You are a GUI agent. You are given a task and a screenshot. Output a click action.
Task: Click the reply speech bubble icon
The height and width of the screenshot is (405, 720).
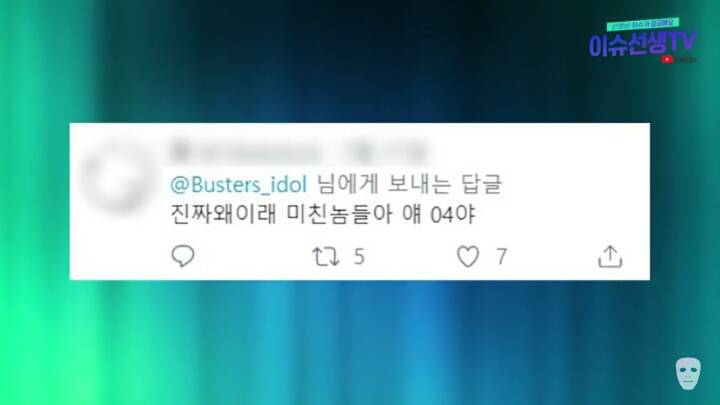pyautogui.click(x=183, y=256)
